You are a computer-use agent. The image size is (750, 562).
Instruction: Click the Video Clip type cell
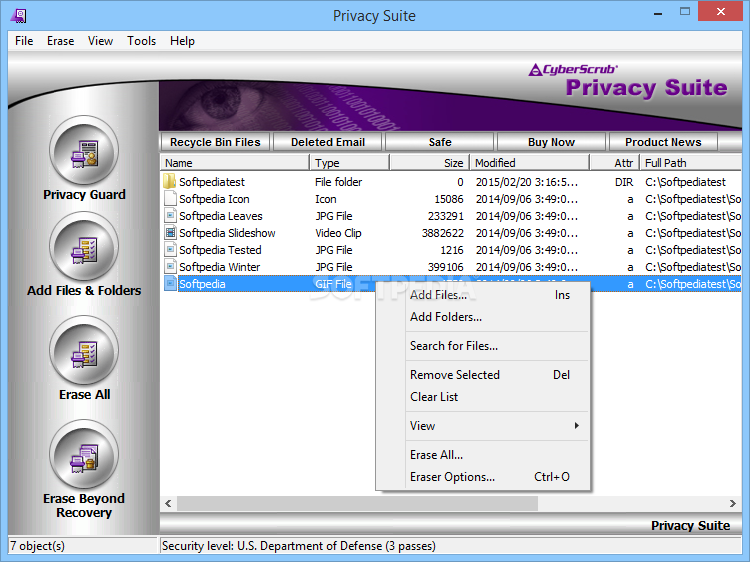click(338, 233)
